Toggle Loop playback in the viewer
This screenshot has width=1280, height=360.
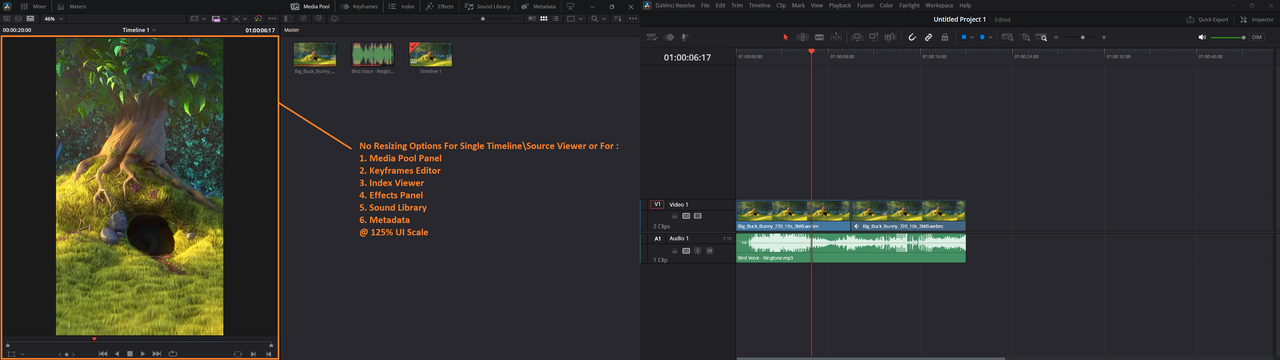[173, 354]
